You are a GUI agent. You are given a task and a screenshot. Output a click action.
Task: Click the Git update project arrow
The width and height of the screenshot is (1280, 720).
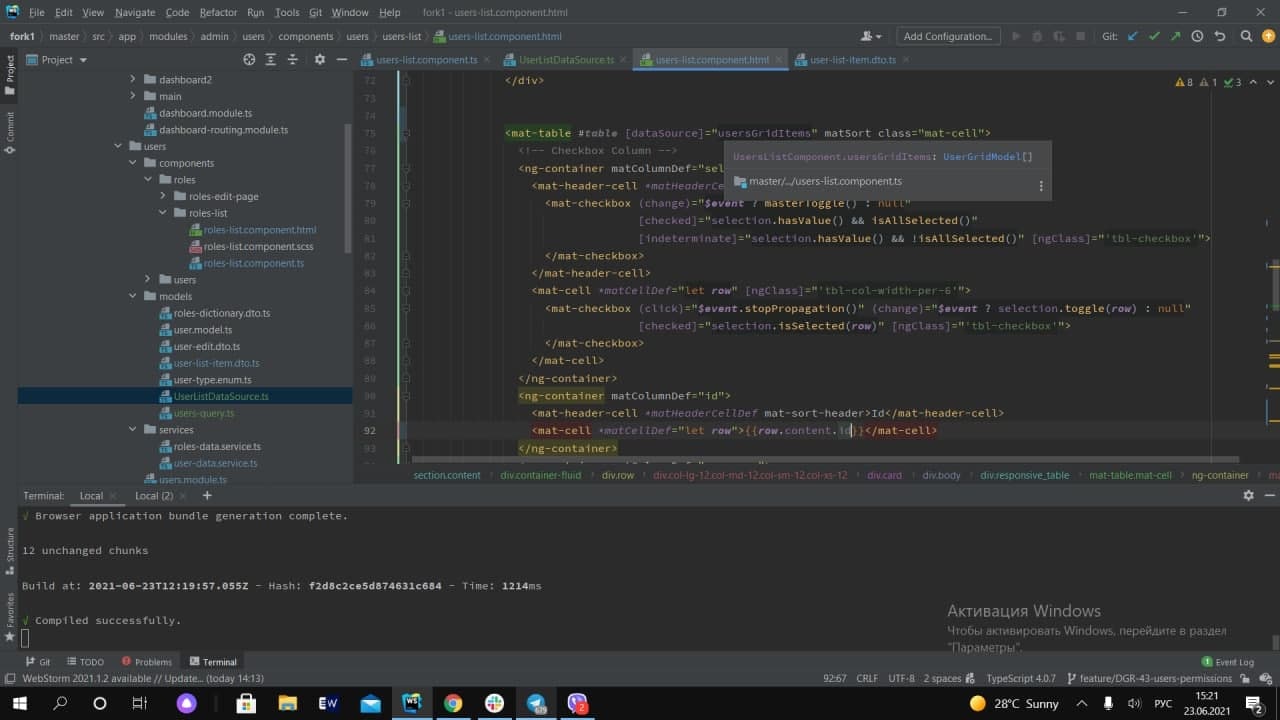pyautogui.click(x=1133, y=36)
